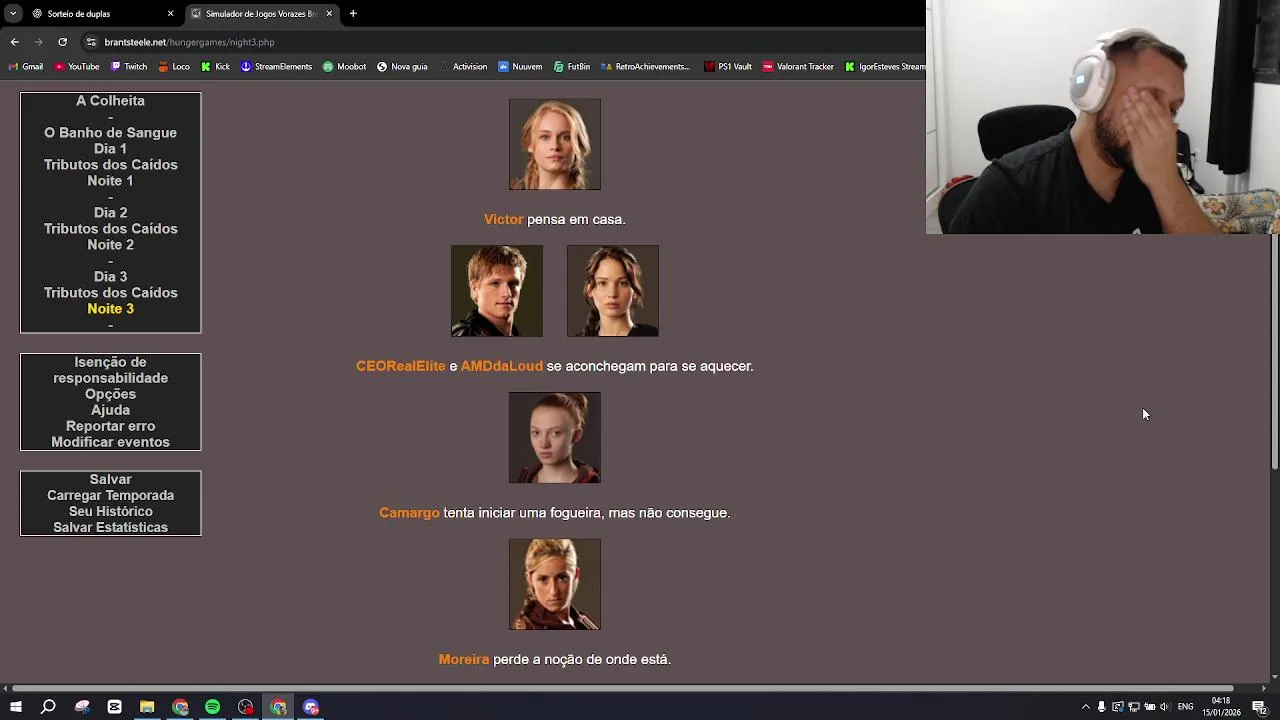
Task: Go back using the browser back arrow
Action: point(15,42)
